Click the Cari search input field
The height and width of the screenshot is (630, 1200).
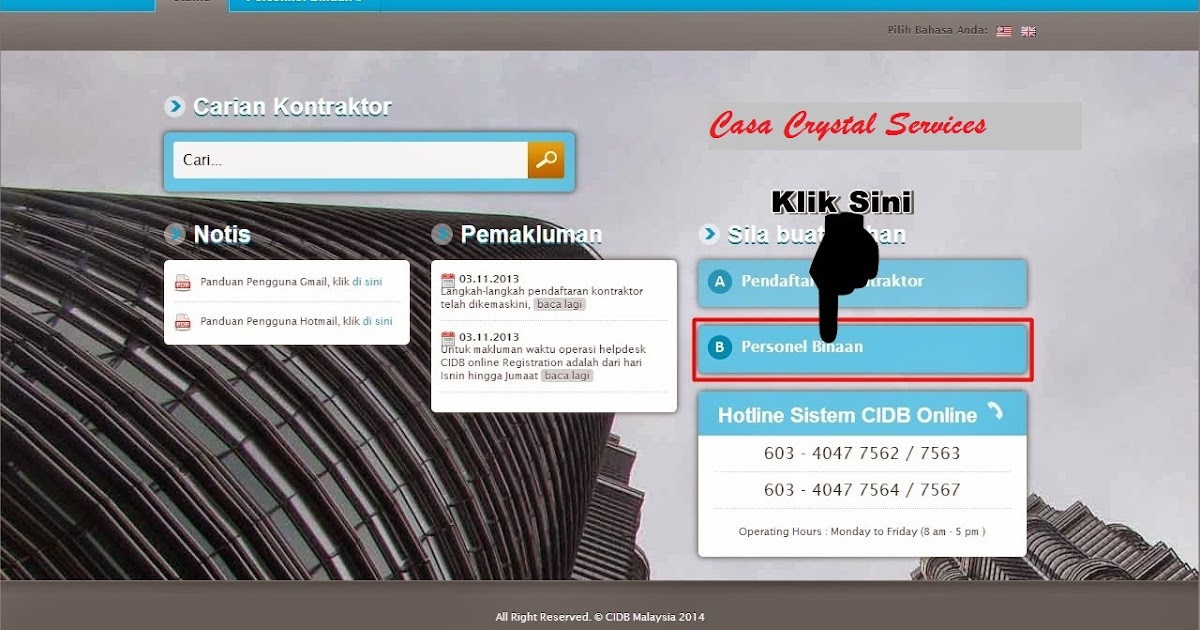tap(350, 160)
